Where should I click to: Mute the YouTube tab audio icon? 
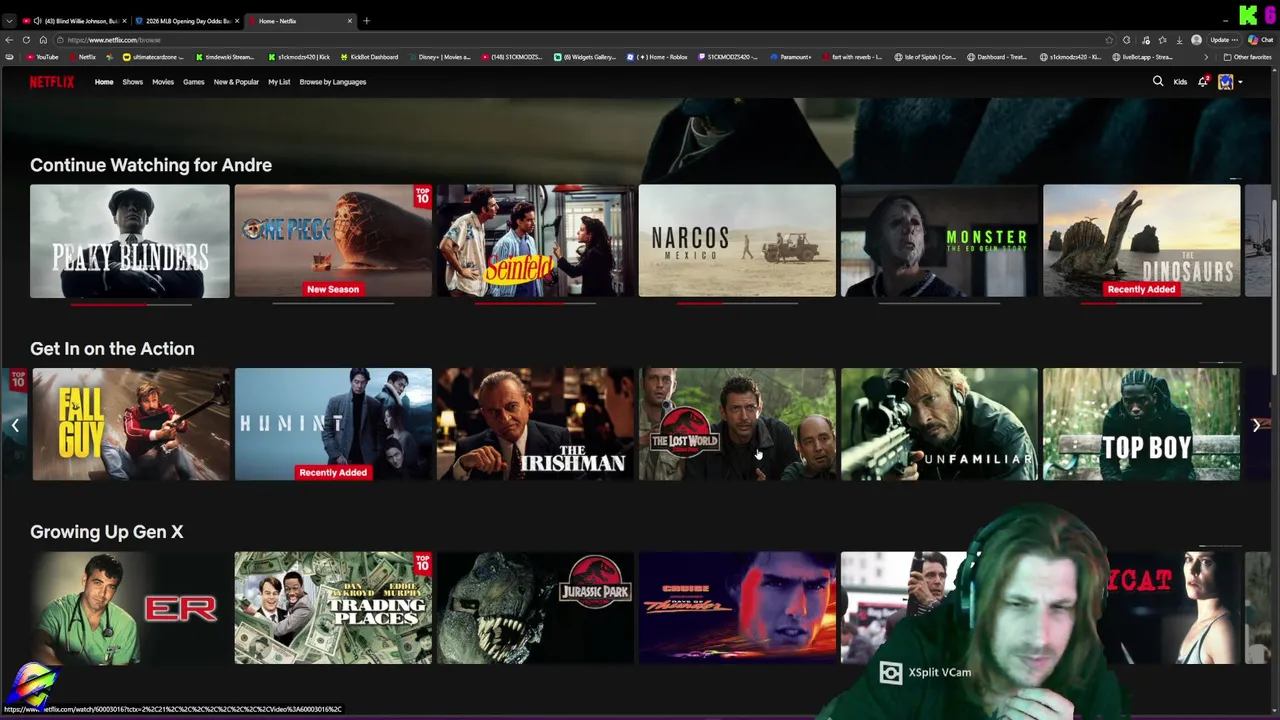pos(37,20)
